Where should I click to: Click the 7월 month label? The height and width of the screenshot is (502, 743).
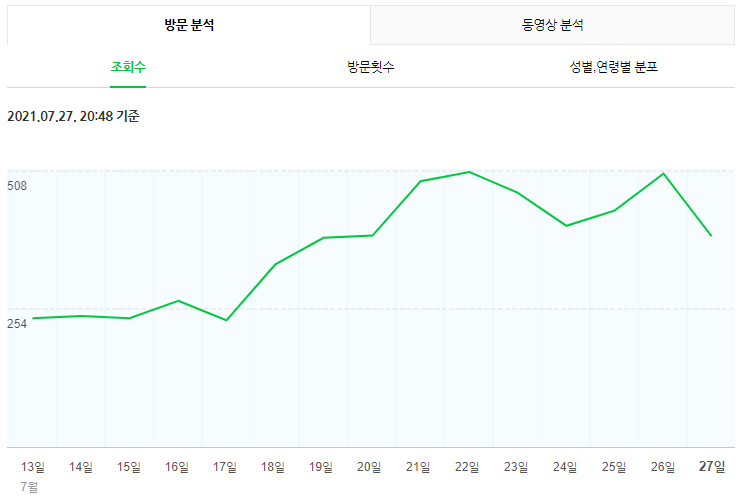tap(29, 487)
